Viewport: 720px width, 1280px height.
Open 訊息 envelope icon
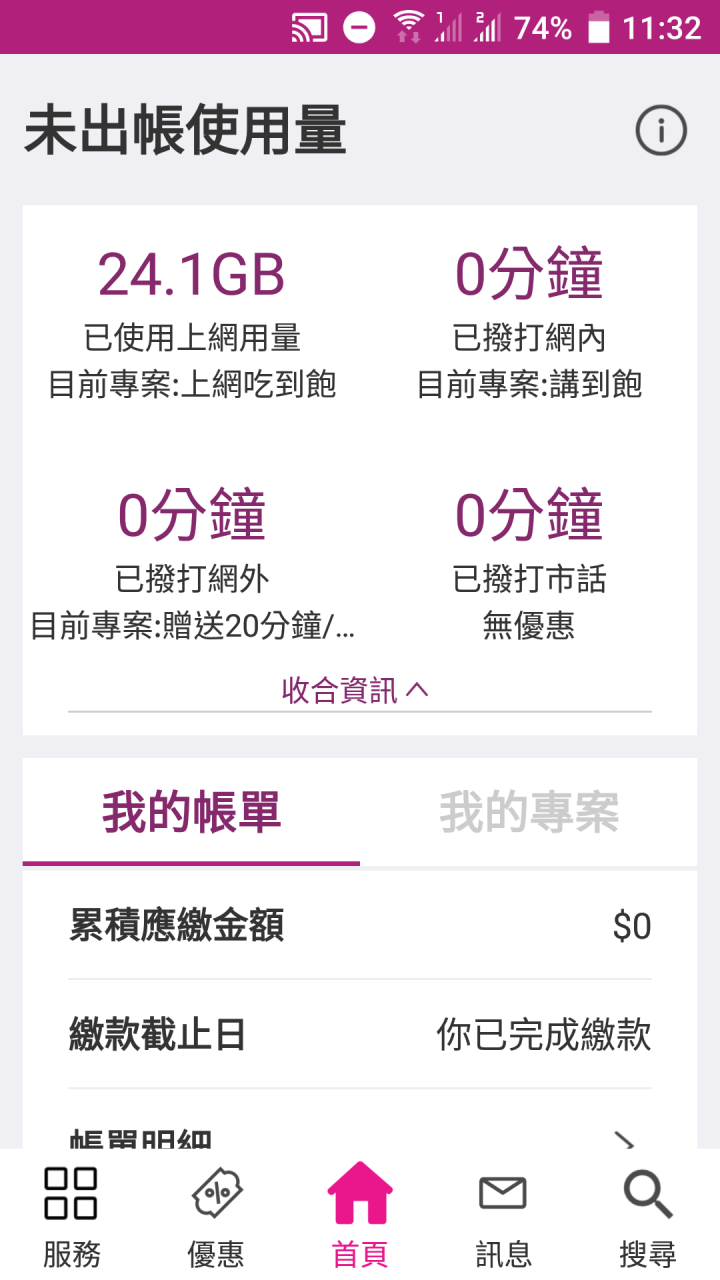503,1194
